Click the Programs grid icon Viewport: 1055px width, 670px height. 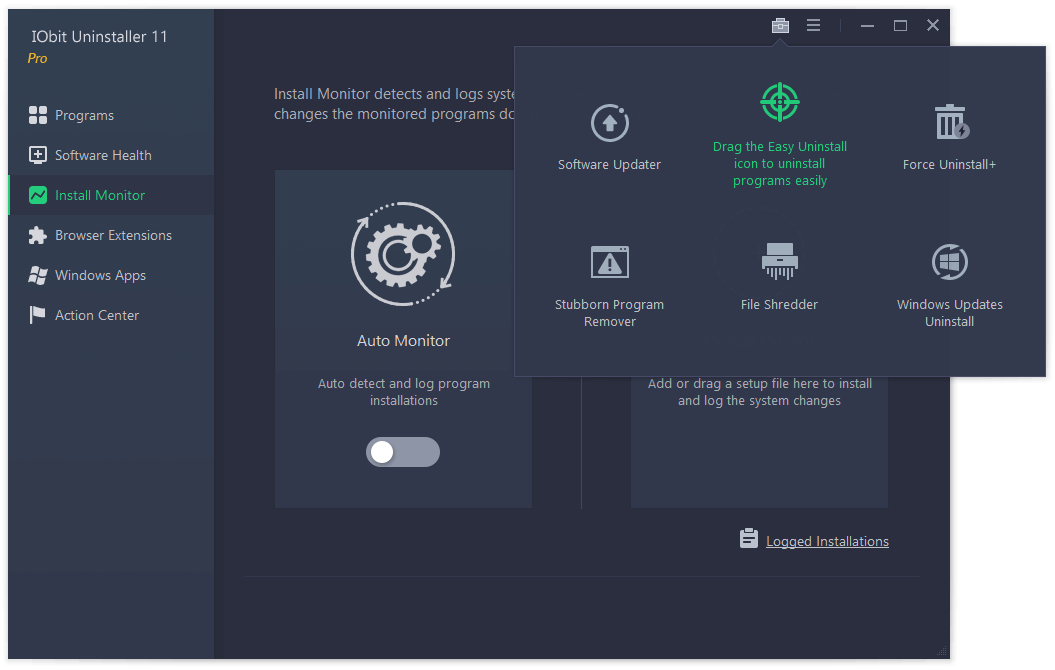click(x=38, y=115)
